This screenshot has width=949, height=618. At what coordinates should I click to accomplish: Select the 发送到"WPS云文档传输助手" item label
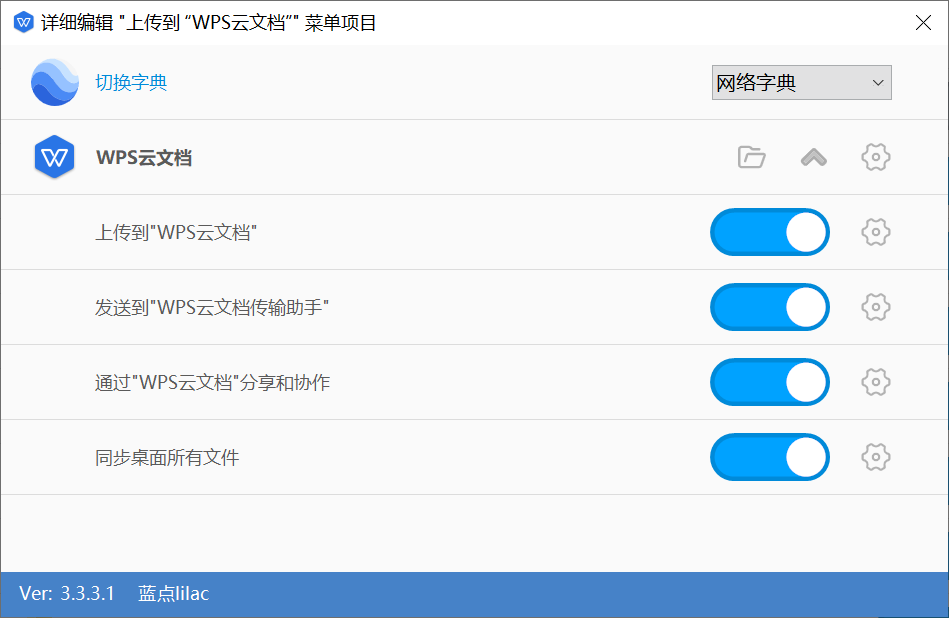(x=212, y=307)
